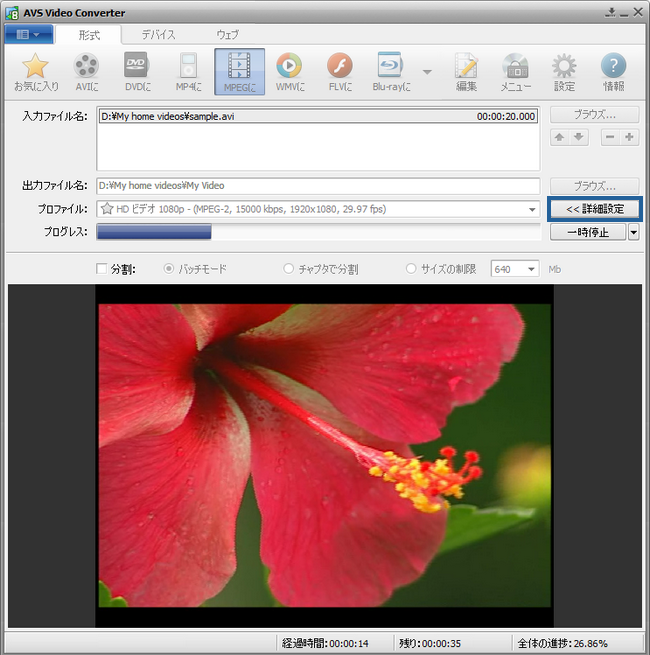
Task: Open the size limit 640 dropdown
Action: (529, 269)
